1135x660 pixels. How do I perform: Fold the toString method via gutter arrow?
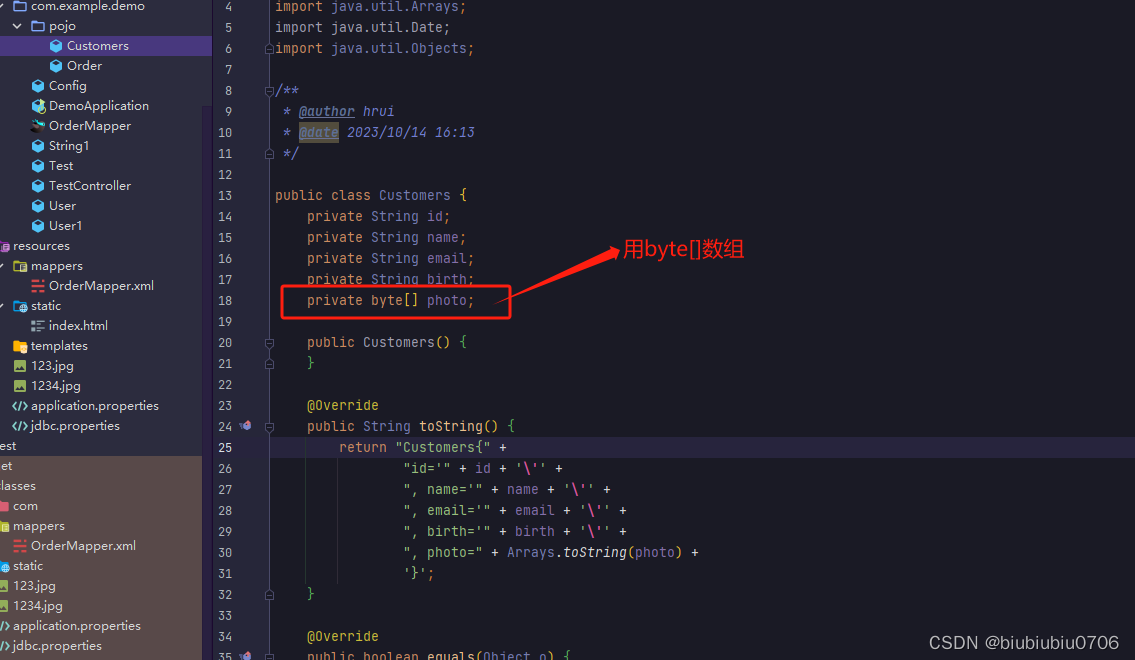[x=269, y=426]
